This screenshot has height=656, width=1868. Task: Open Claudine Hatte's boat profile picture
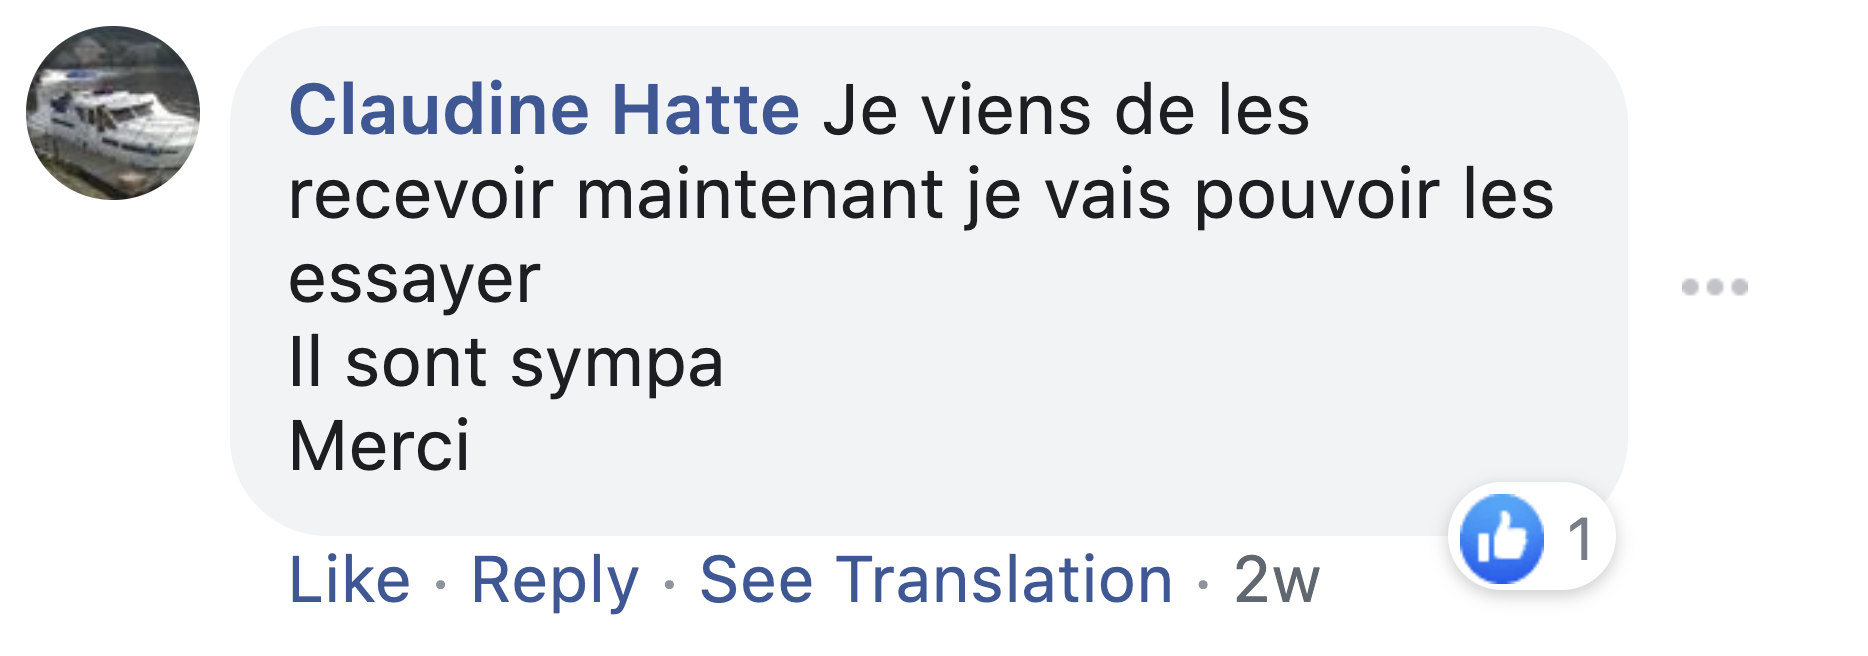tap(113, 113)
